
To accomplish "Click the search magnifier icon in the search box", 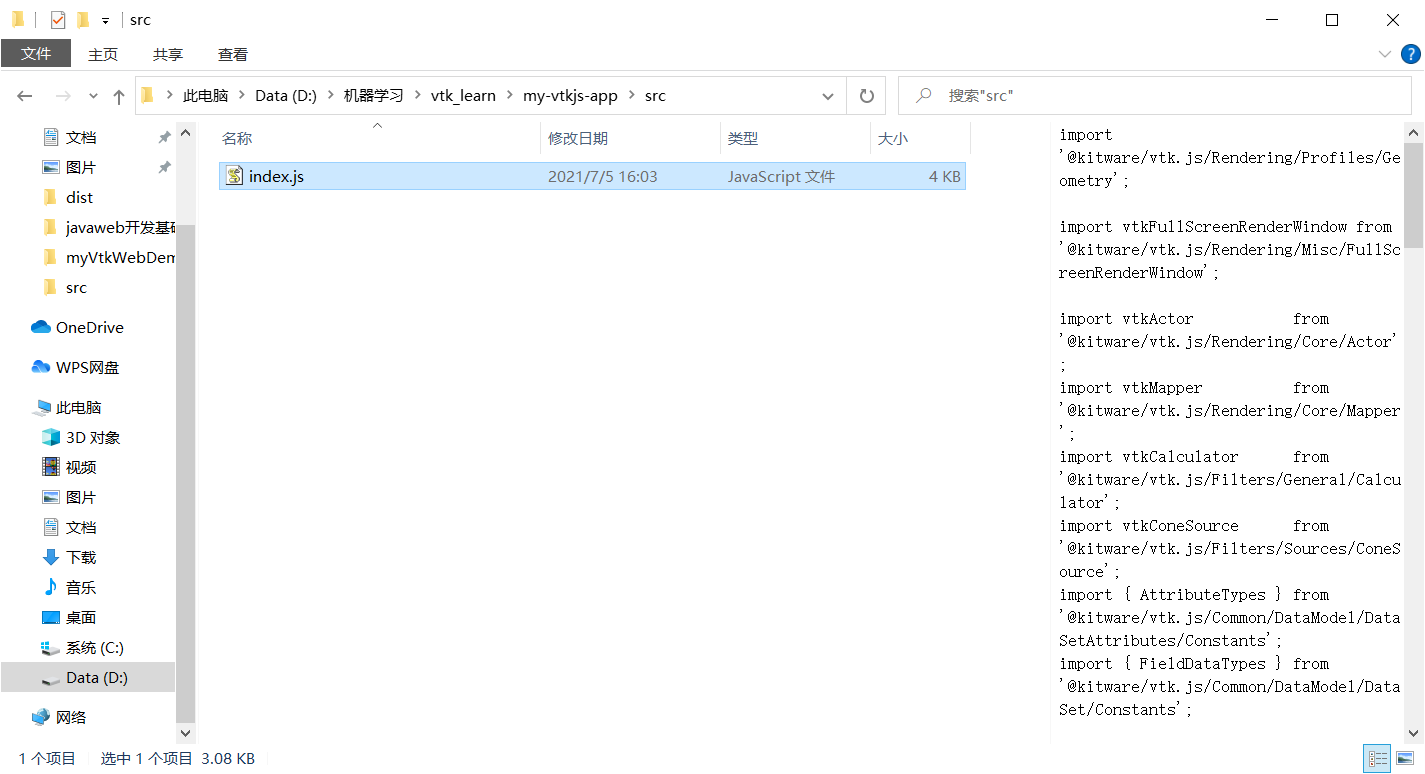I will [x=921, y=95].
